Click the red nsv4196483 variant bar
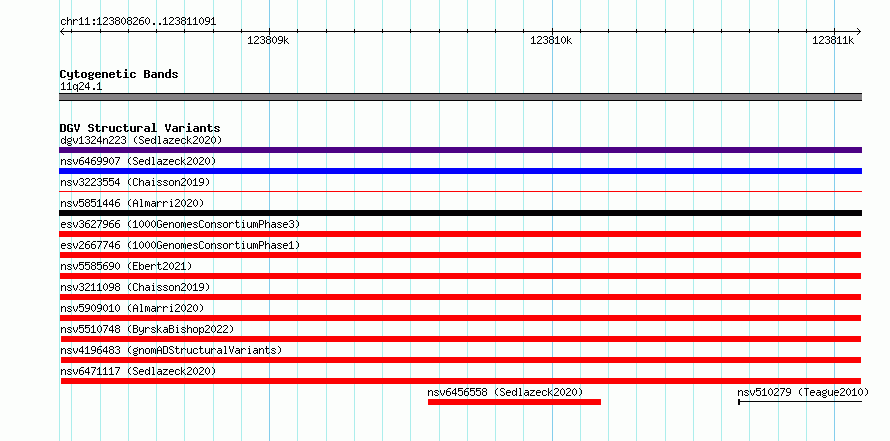Image resolution: width=890 pixels, height=441 pixels. (x=460, y=360)
